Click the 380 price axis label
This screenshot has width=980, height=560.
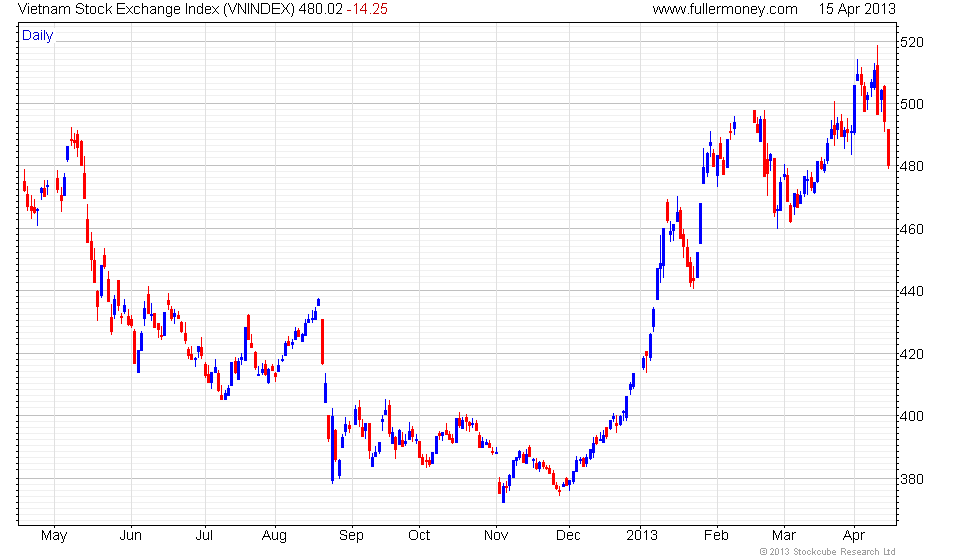coord(911,479)
